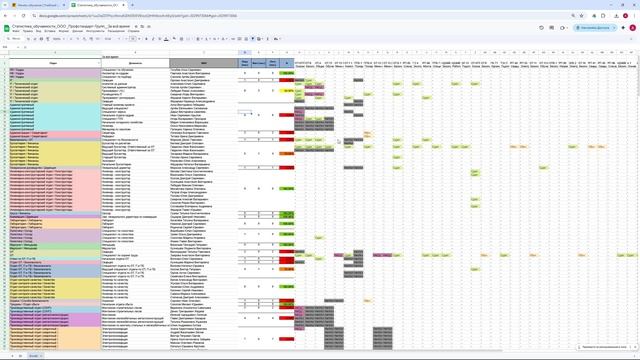Click the Merge cells icon

(188, 39)
